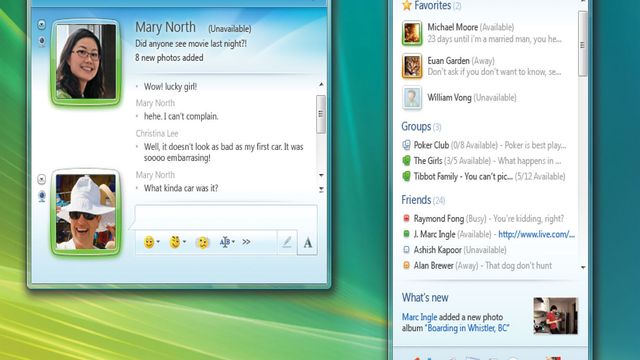Click Michael Moore's display picture
The image size is (640, 360).
point(412,33)
